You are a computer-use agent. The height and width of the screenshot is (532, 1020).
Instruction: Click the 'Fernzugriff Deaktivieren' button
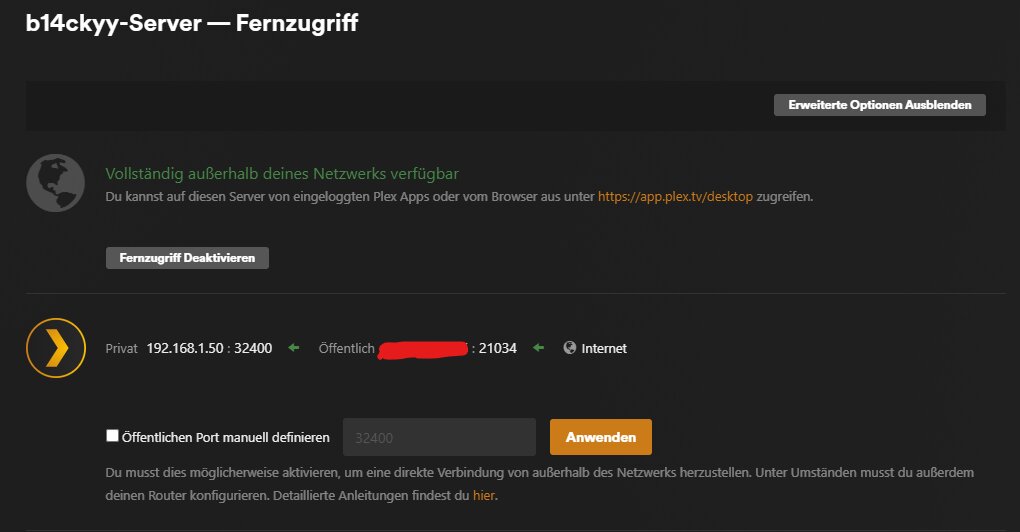tap(187, 258)
